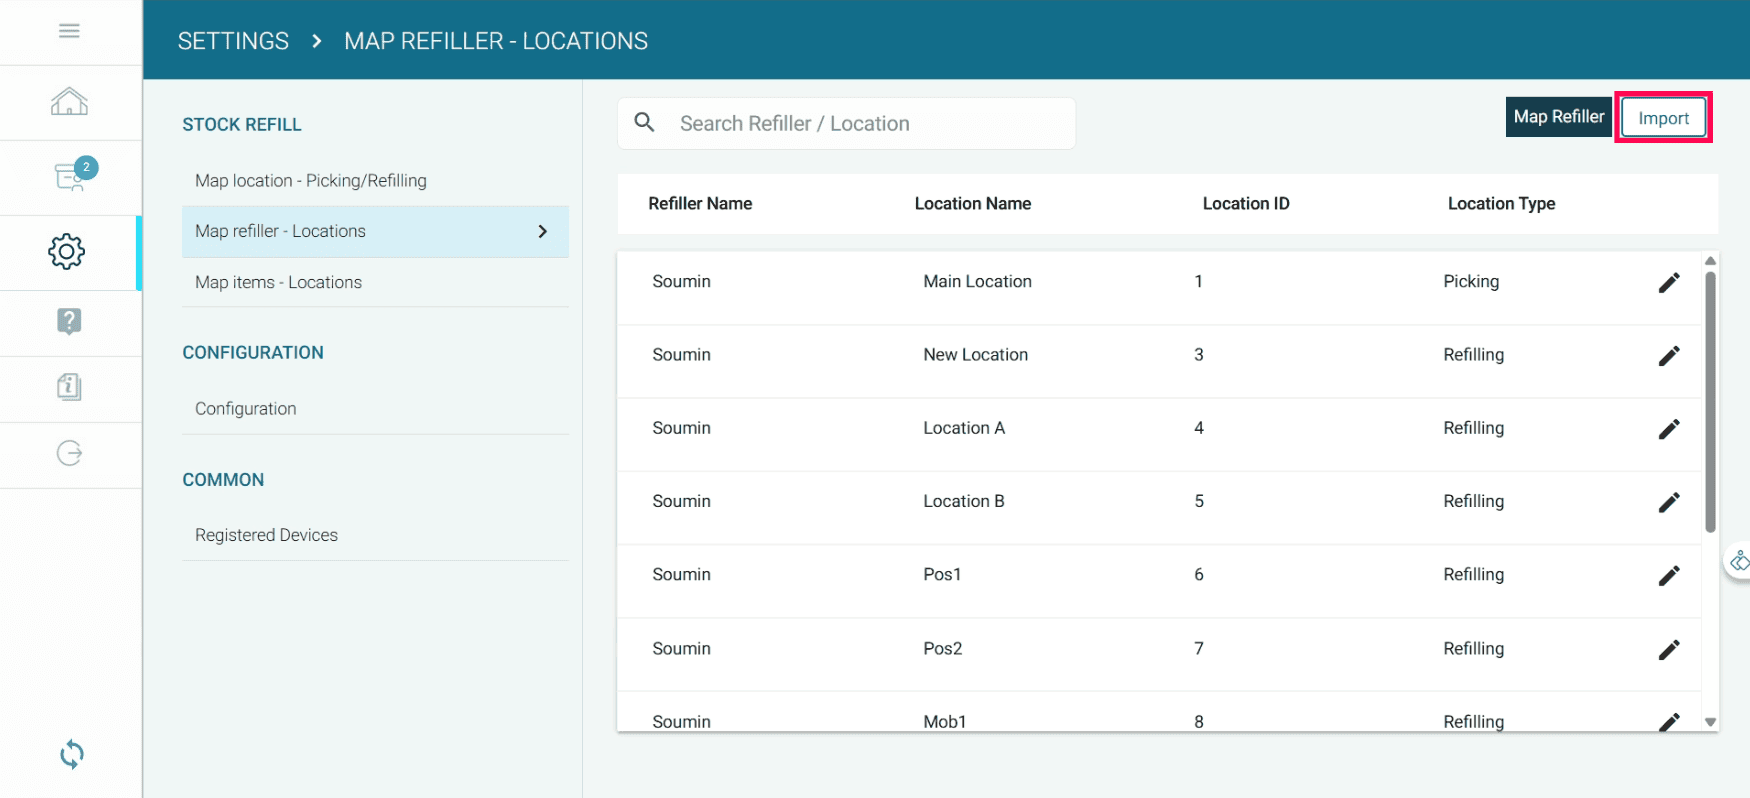Open the hamburger menu icon
Image resolution: width=1750 pixels, height=798 pixels.
click(69, 31)
